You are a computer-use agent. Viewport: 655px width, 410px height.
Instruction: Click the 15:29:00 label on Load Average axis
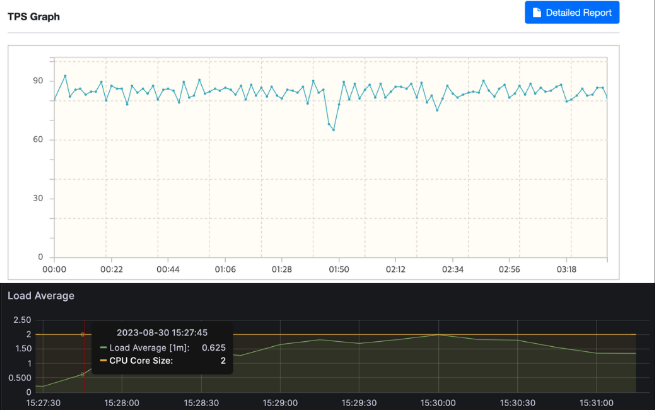(280, 403)
